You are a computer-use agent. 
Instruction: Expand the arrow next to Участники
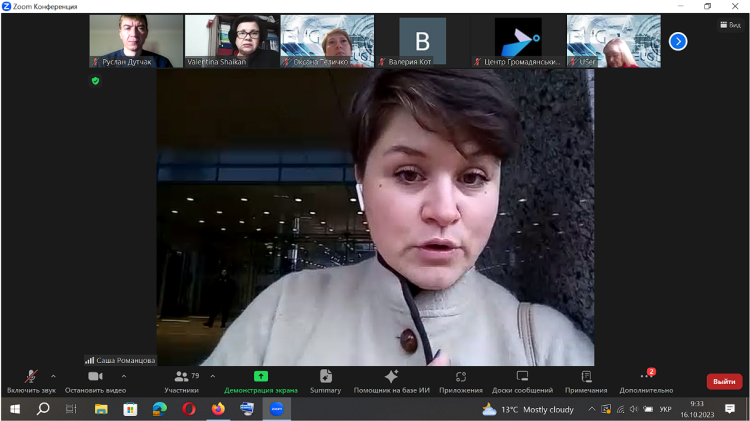[212, 376]
